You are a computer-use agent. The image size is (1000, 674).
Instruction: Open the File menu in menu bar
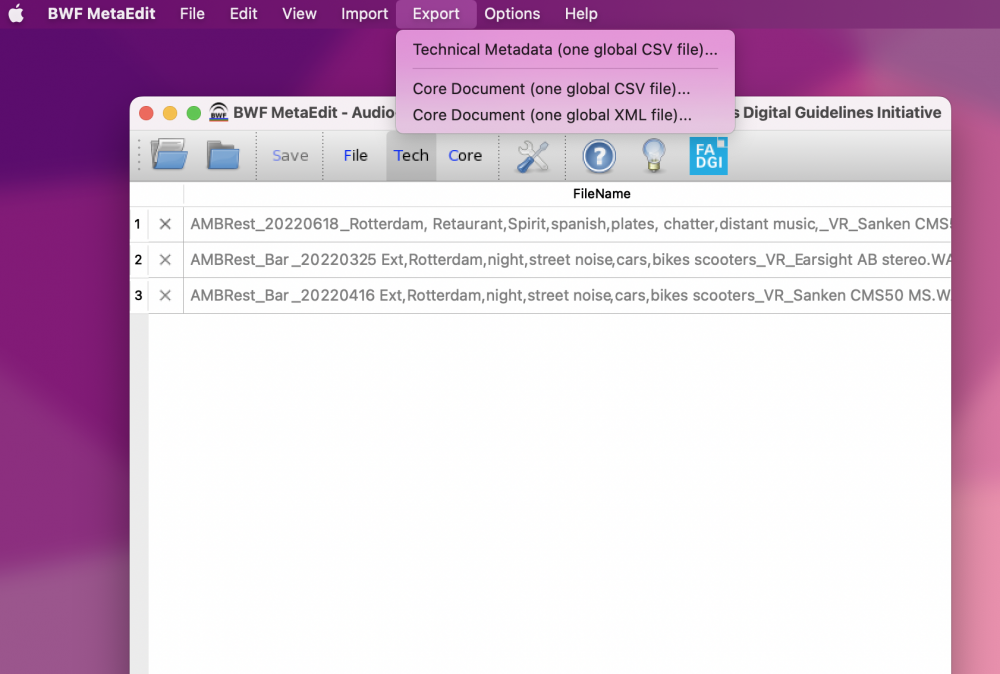click(x=192, y=13)
